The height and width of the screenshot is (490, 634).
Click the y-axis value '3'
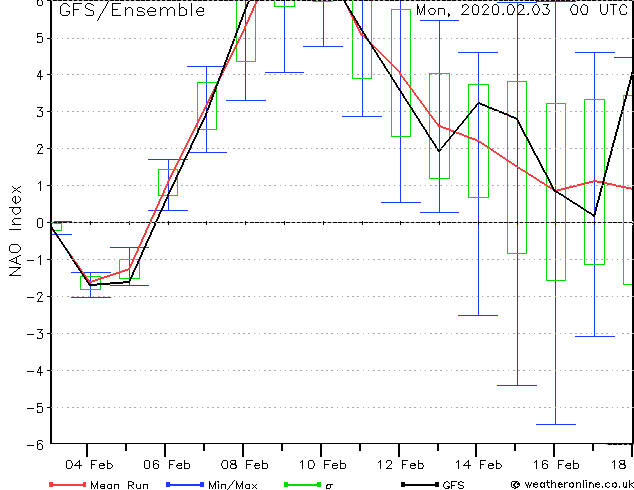point(39,112)
